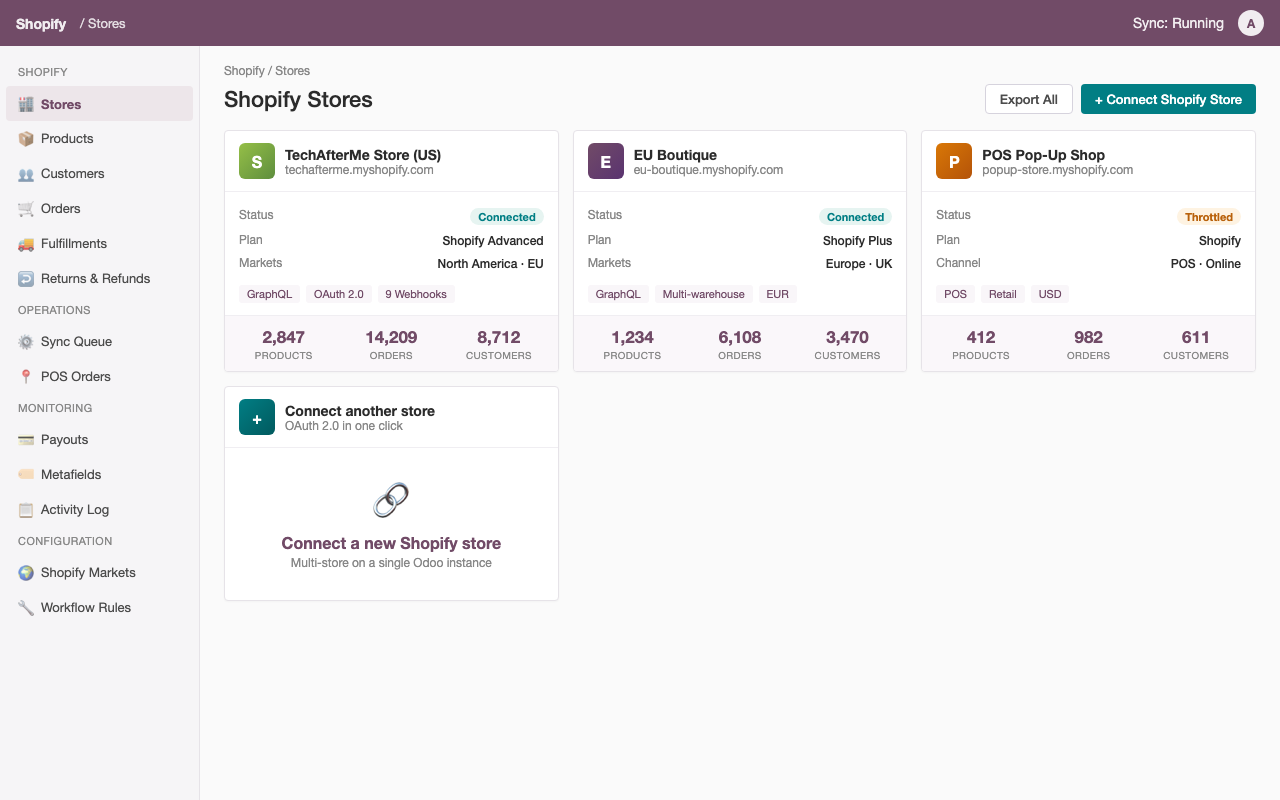
Task: Click the Orders cart icon
Action: tap(26, 209)
